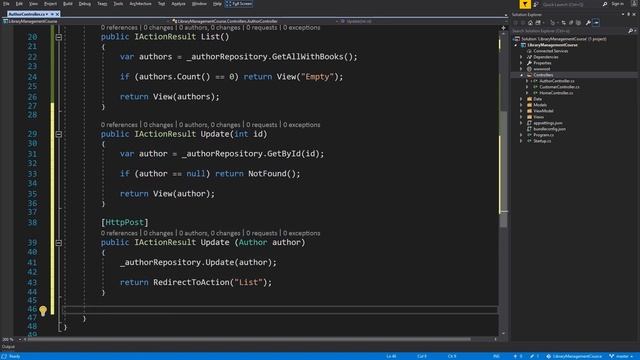Open the Project menu
The height and width of the screenshot is (360, 640).
[x=50, y=4]
